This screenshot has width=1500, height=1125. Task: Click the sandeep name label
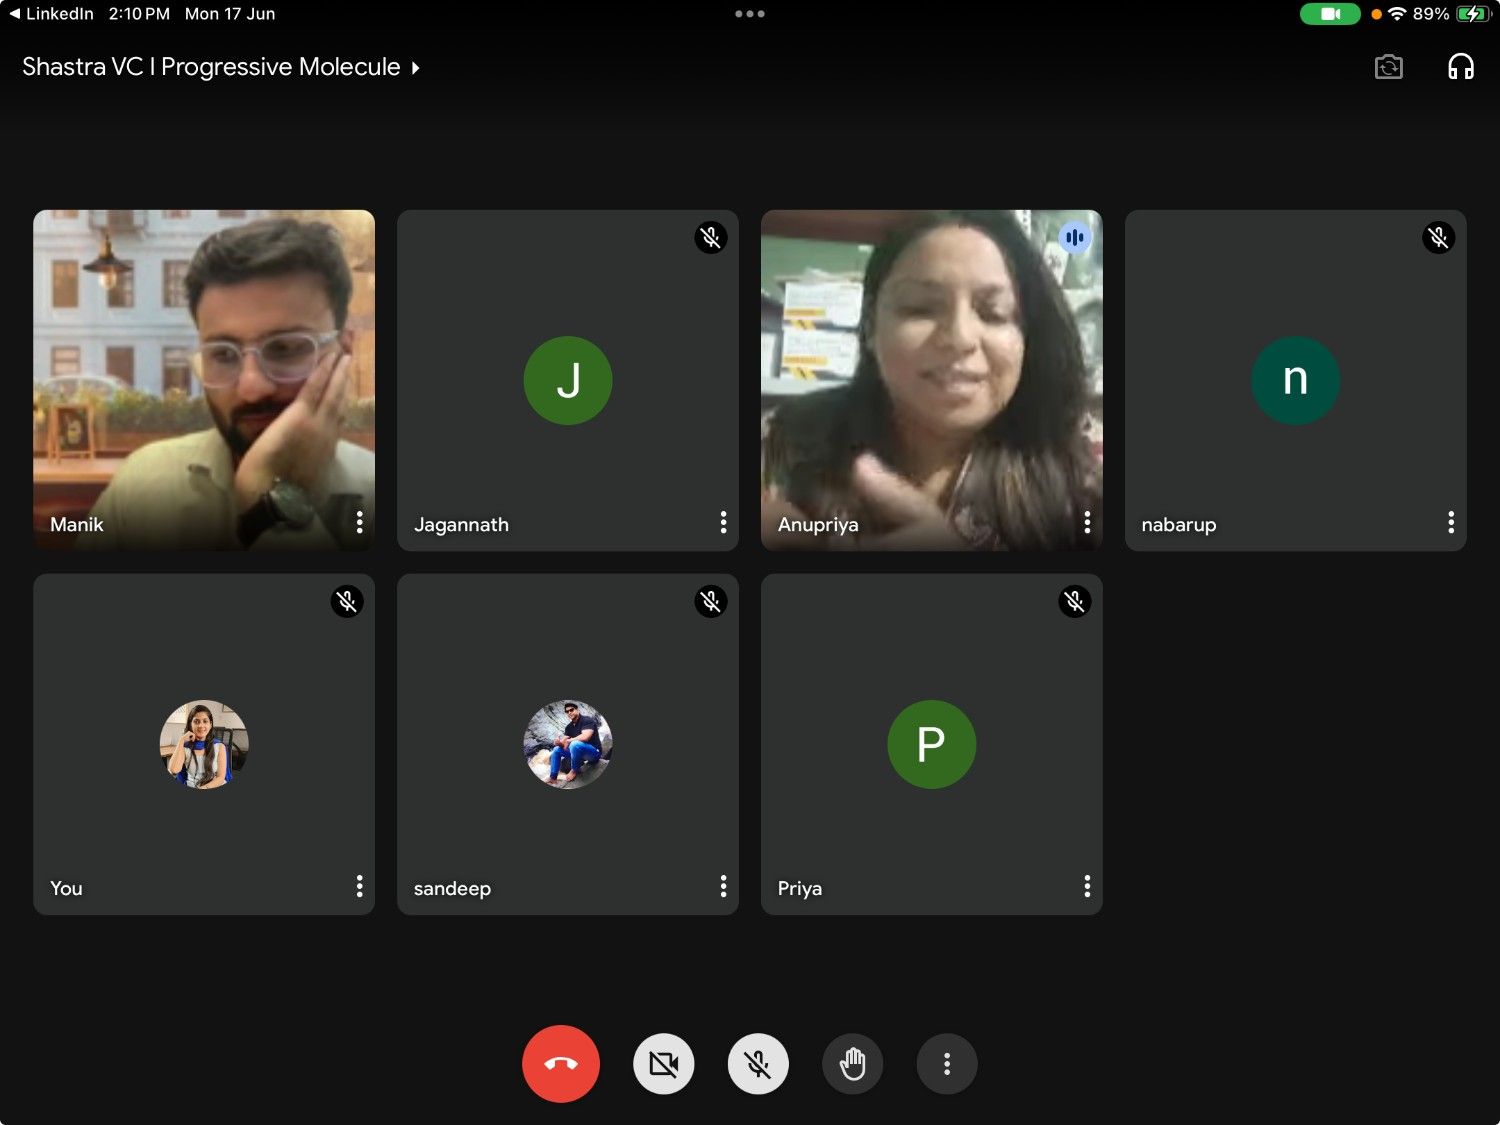[x=452, y=889]
